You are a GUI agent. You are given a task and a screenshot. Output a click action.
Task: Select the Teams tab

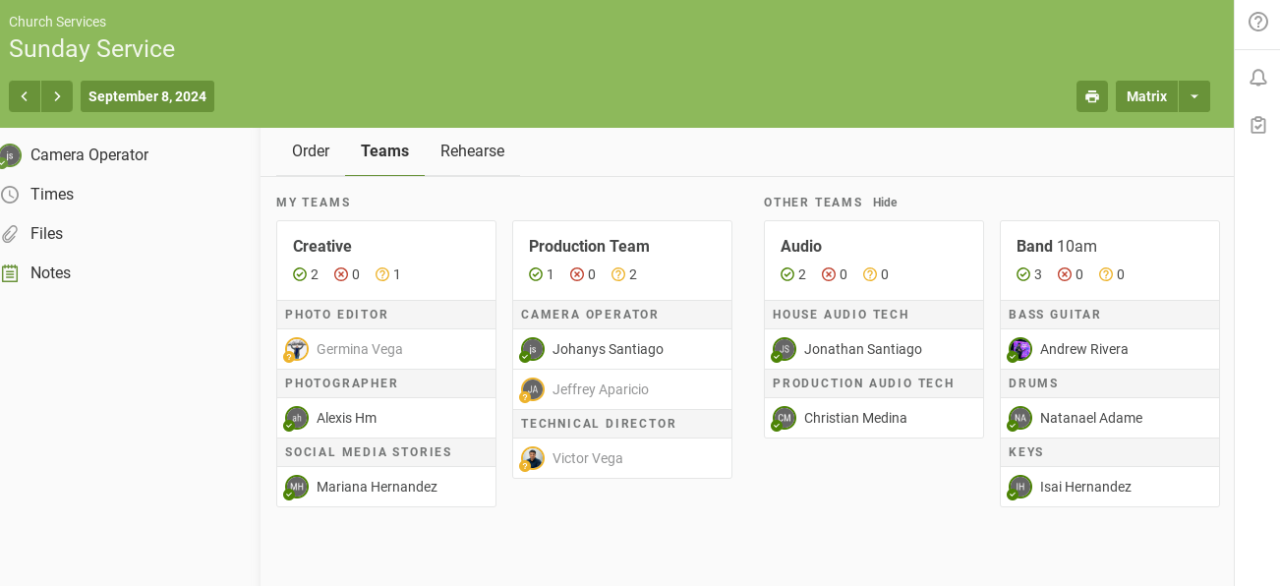coord(385,151)
